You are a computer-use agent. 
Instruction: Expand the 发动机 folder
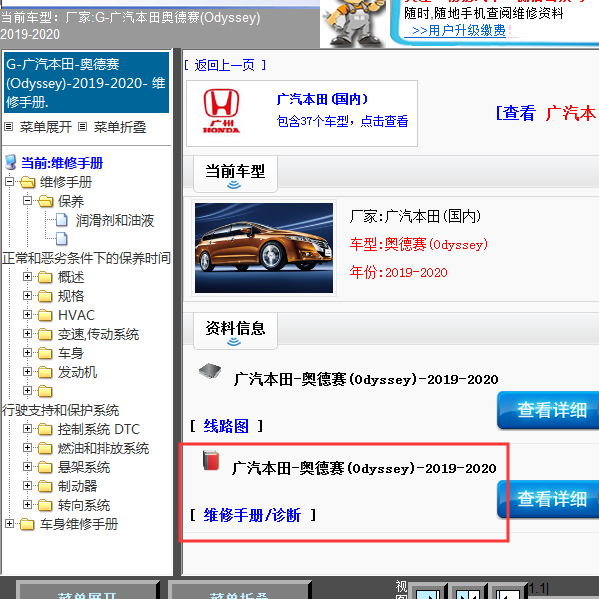click(28, 371)
